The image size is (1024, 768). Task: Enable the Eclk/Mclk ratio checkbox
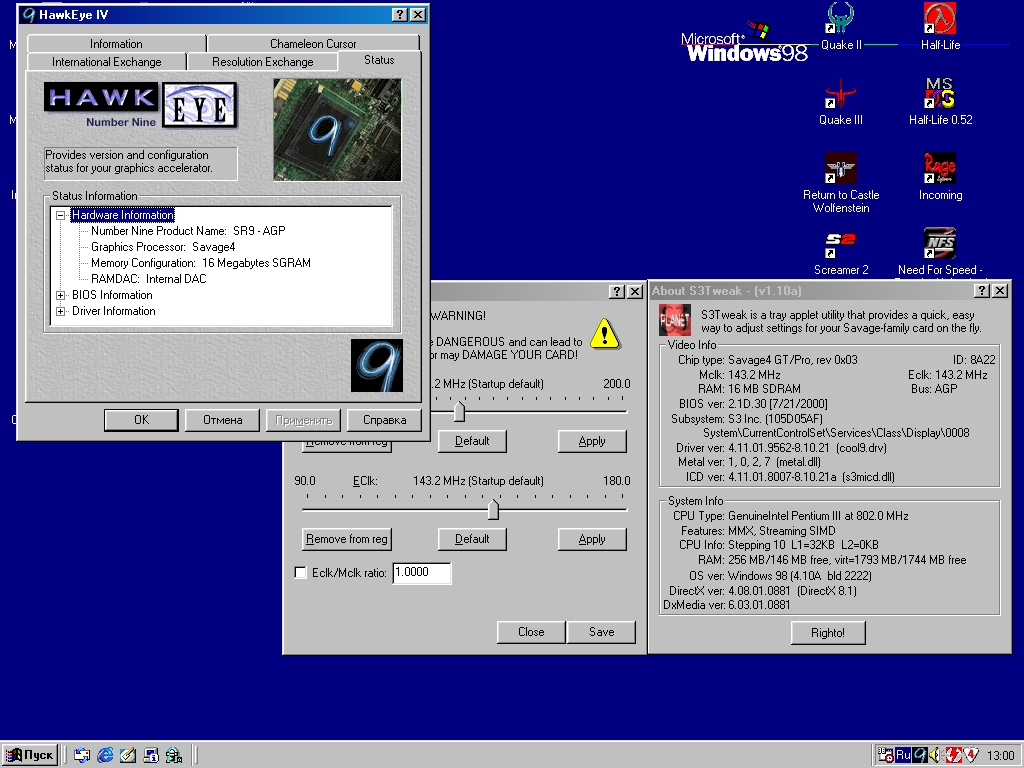(301, 573)
